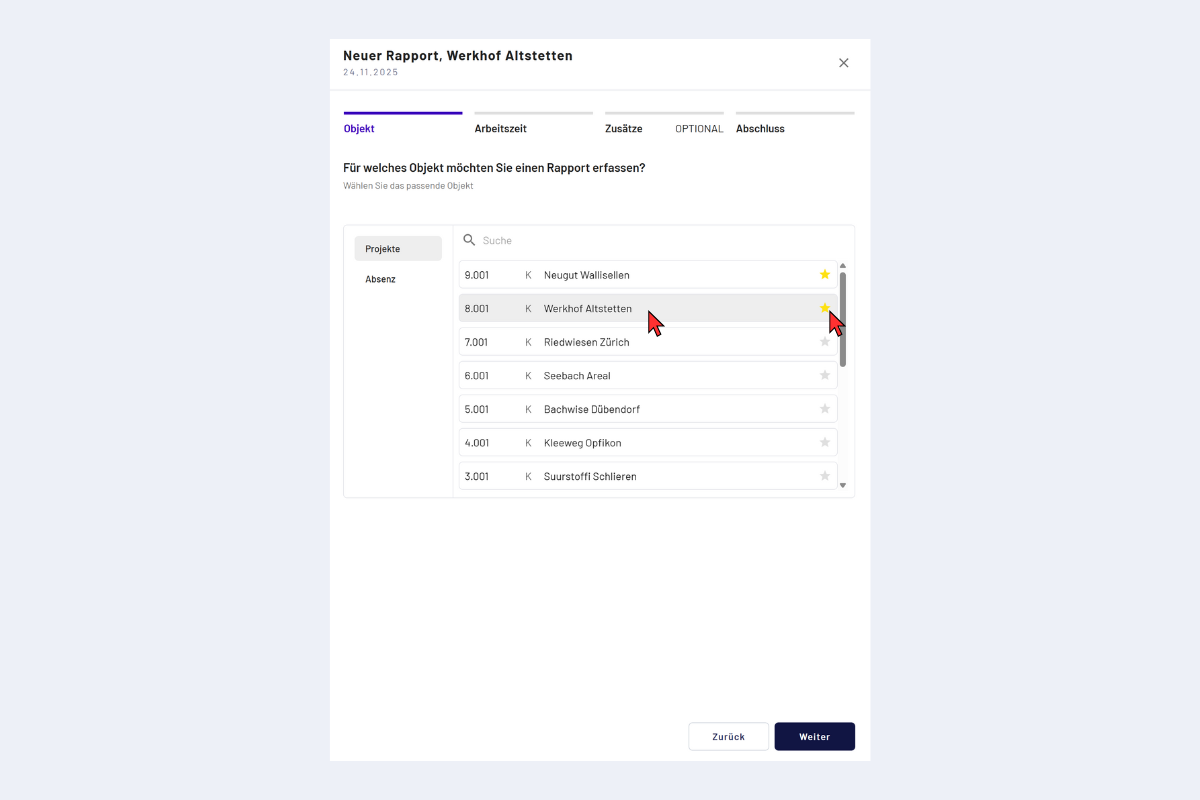
Task: Click the Zurück button
Action: point(728,737)
